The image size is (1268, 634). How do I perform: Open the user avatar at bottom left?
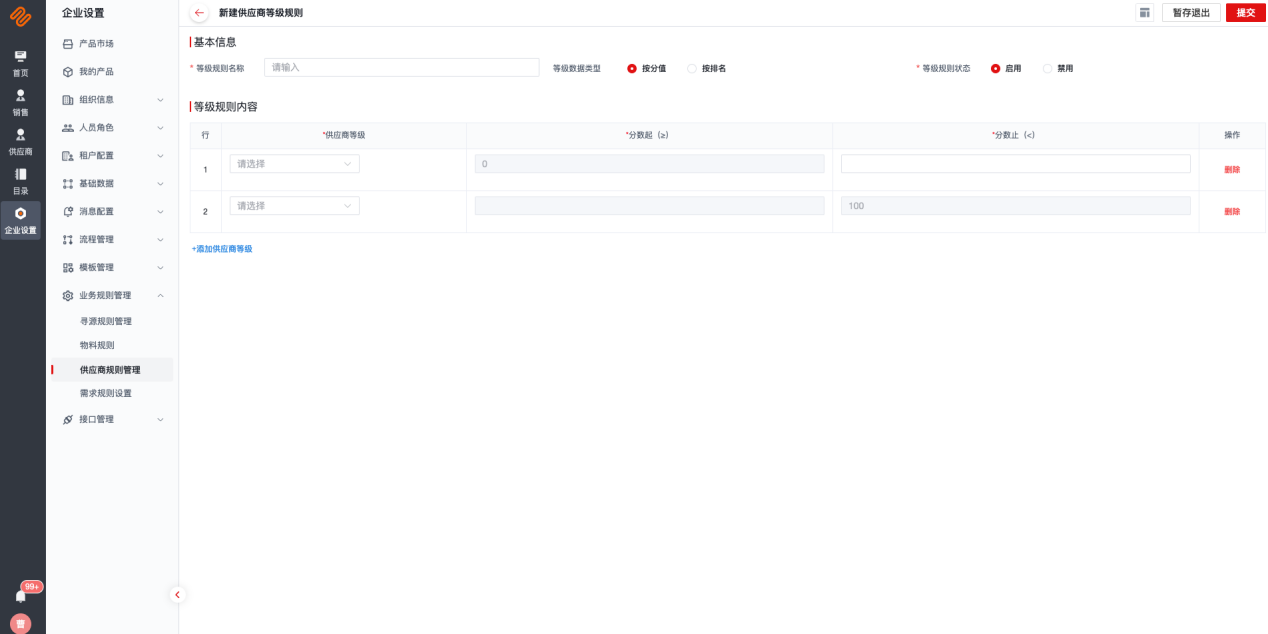point(20,623)
